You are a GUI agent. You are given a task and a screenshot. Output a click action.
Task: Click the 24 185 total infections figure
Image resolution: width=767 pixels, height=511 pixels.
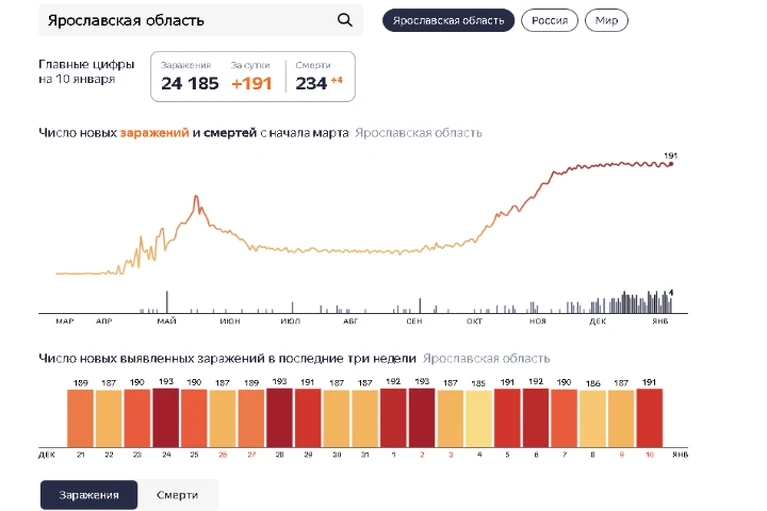click(190, 84)
